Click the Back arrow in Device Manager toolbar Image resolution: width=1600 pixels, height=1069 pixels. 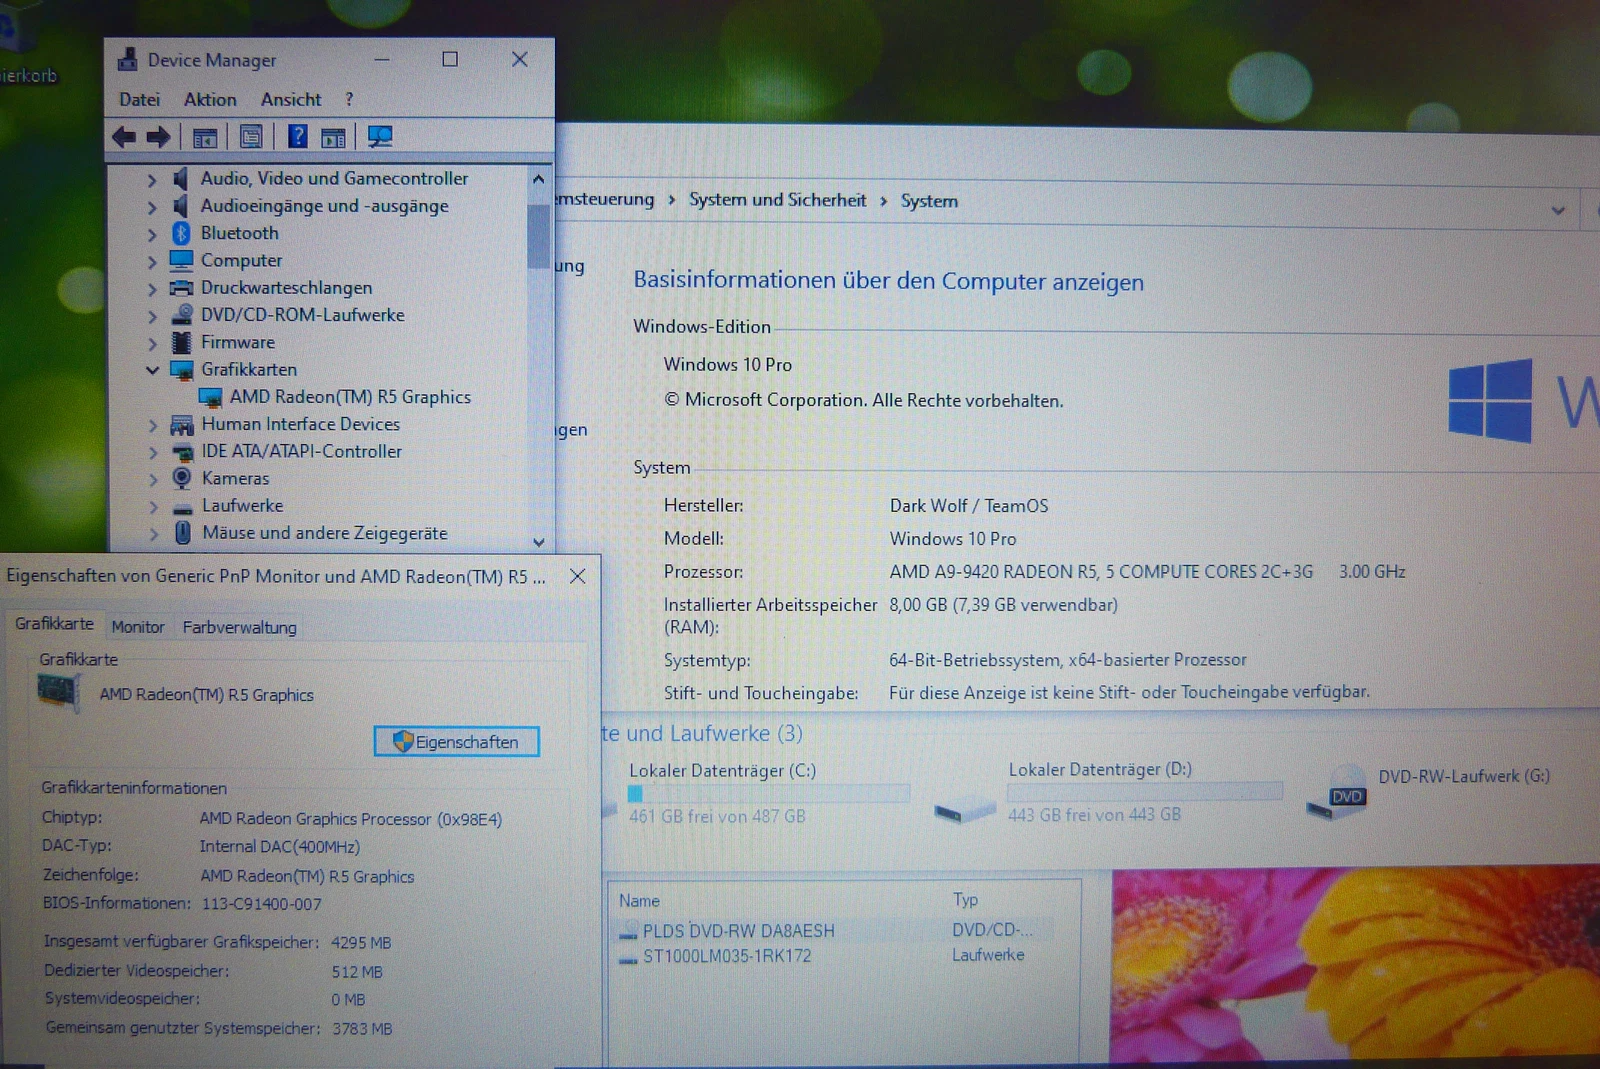click(x=124, y=137)
